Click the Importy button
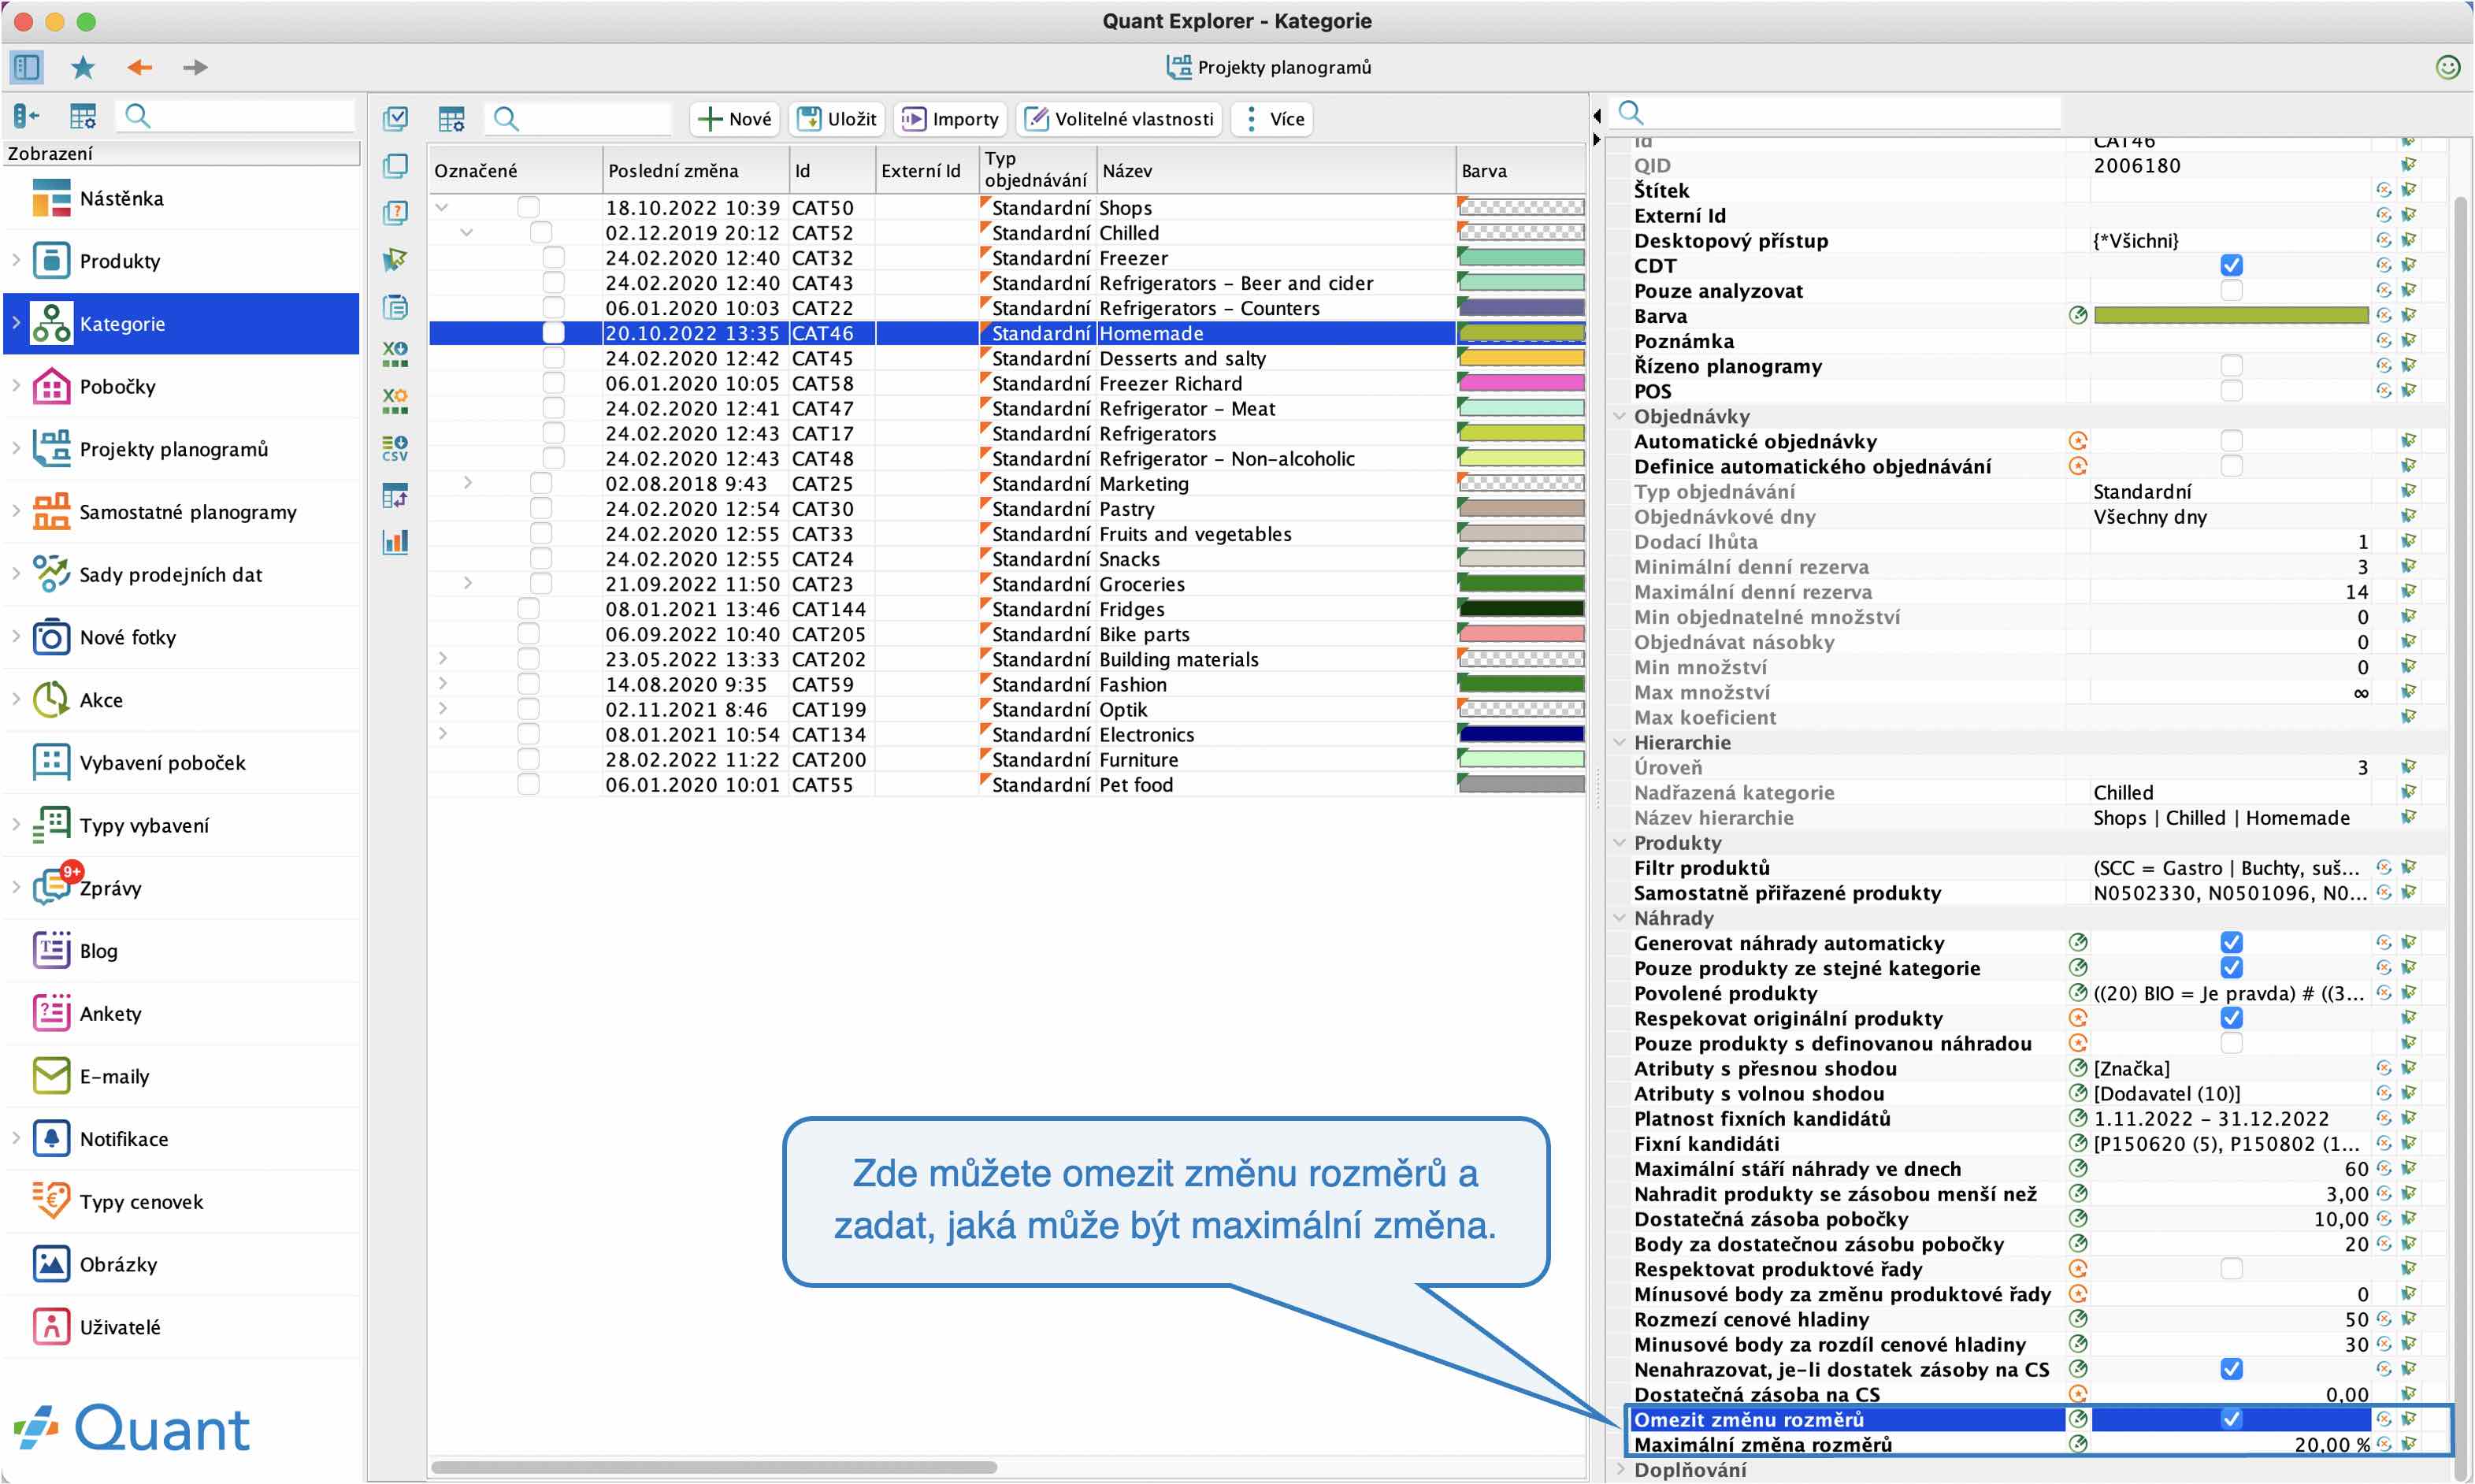The width and height of the screenshot is (2475, 1484). click(950, 119)
